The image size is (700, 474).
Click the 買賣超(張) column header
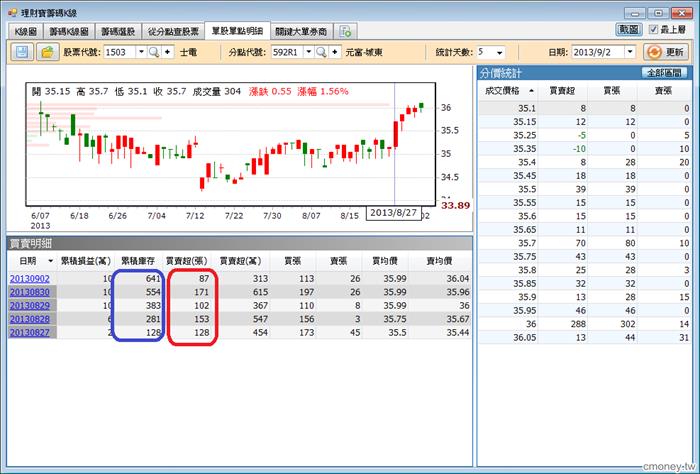187,261
